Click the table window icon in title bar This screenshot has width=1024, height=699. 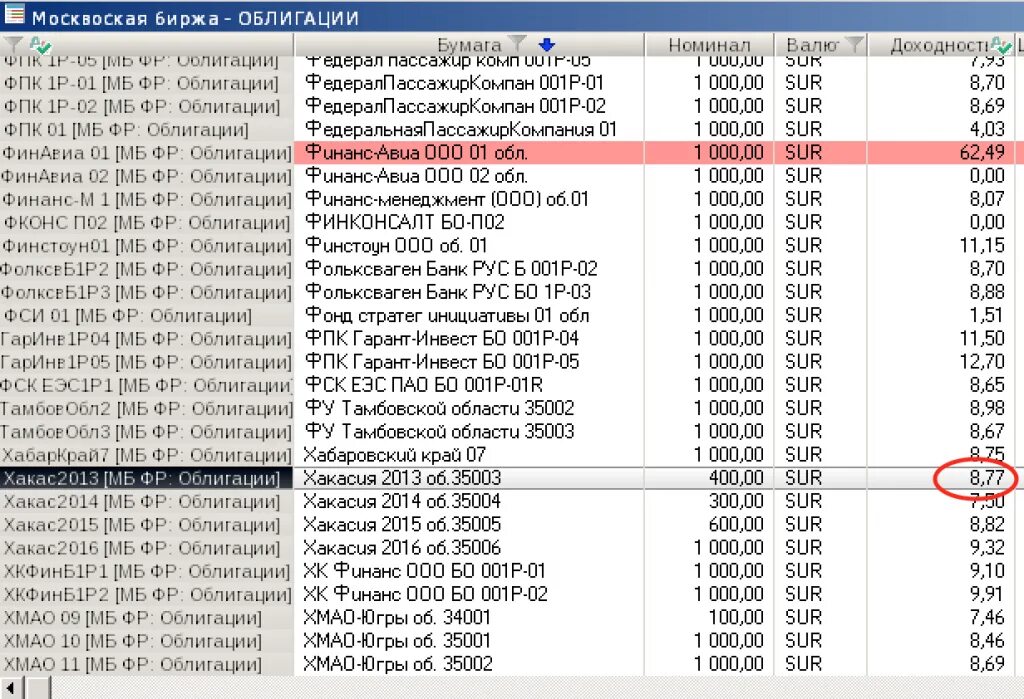click(14, 14)
